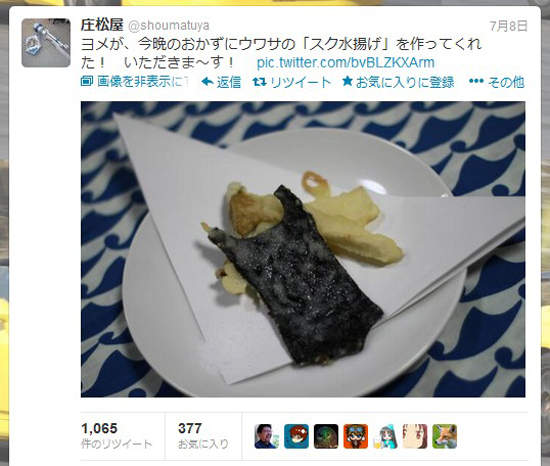View the 1,065 retweets list
The height and width of the screenshot is (466, 550).
tap(116, 435)
